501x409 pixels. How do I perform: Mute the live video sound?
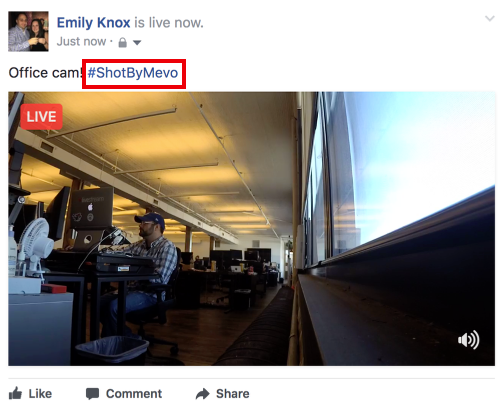click(x=468, y=339)
